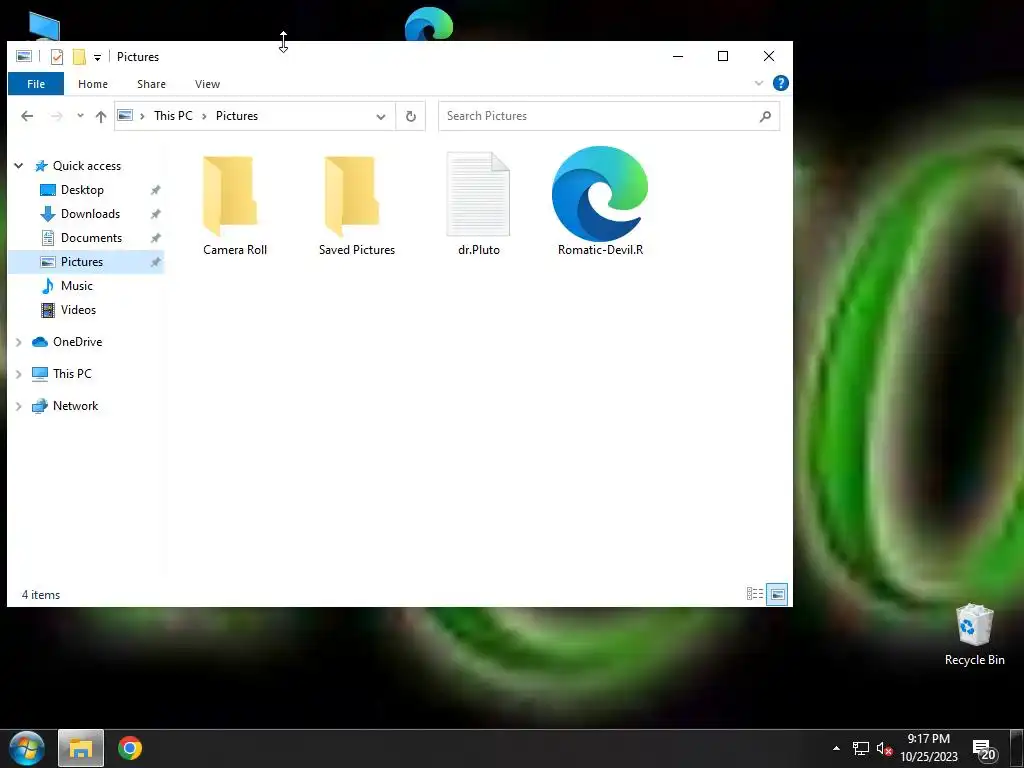Switch to the Home ribbon tab
This screenshot has width=1024, height=768.
[x=93, y=84]
